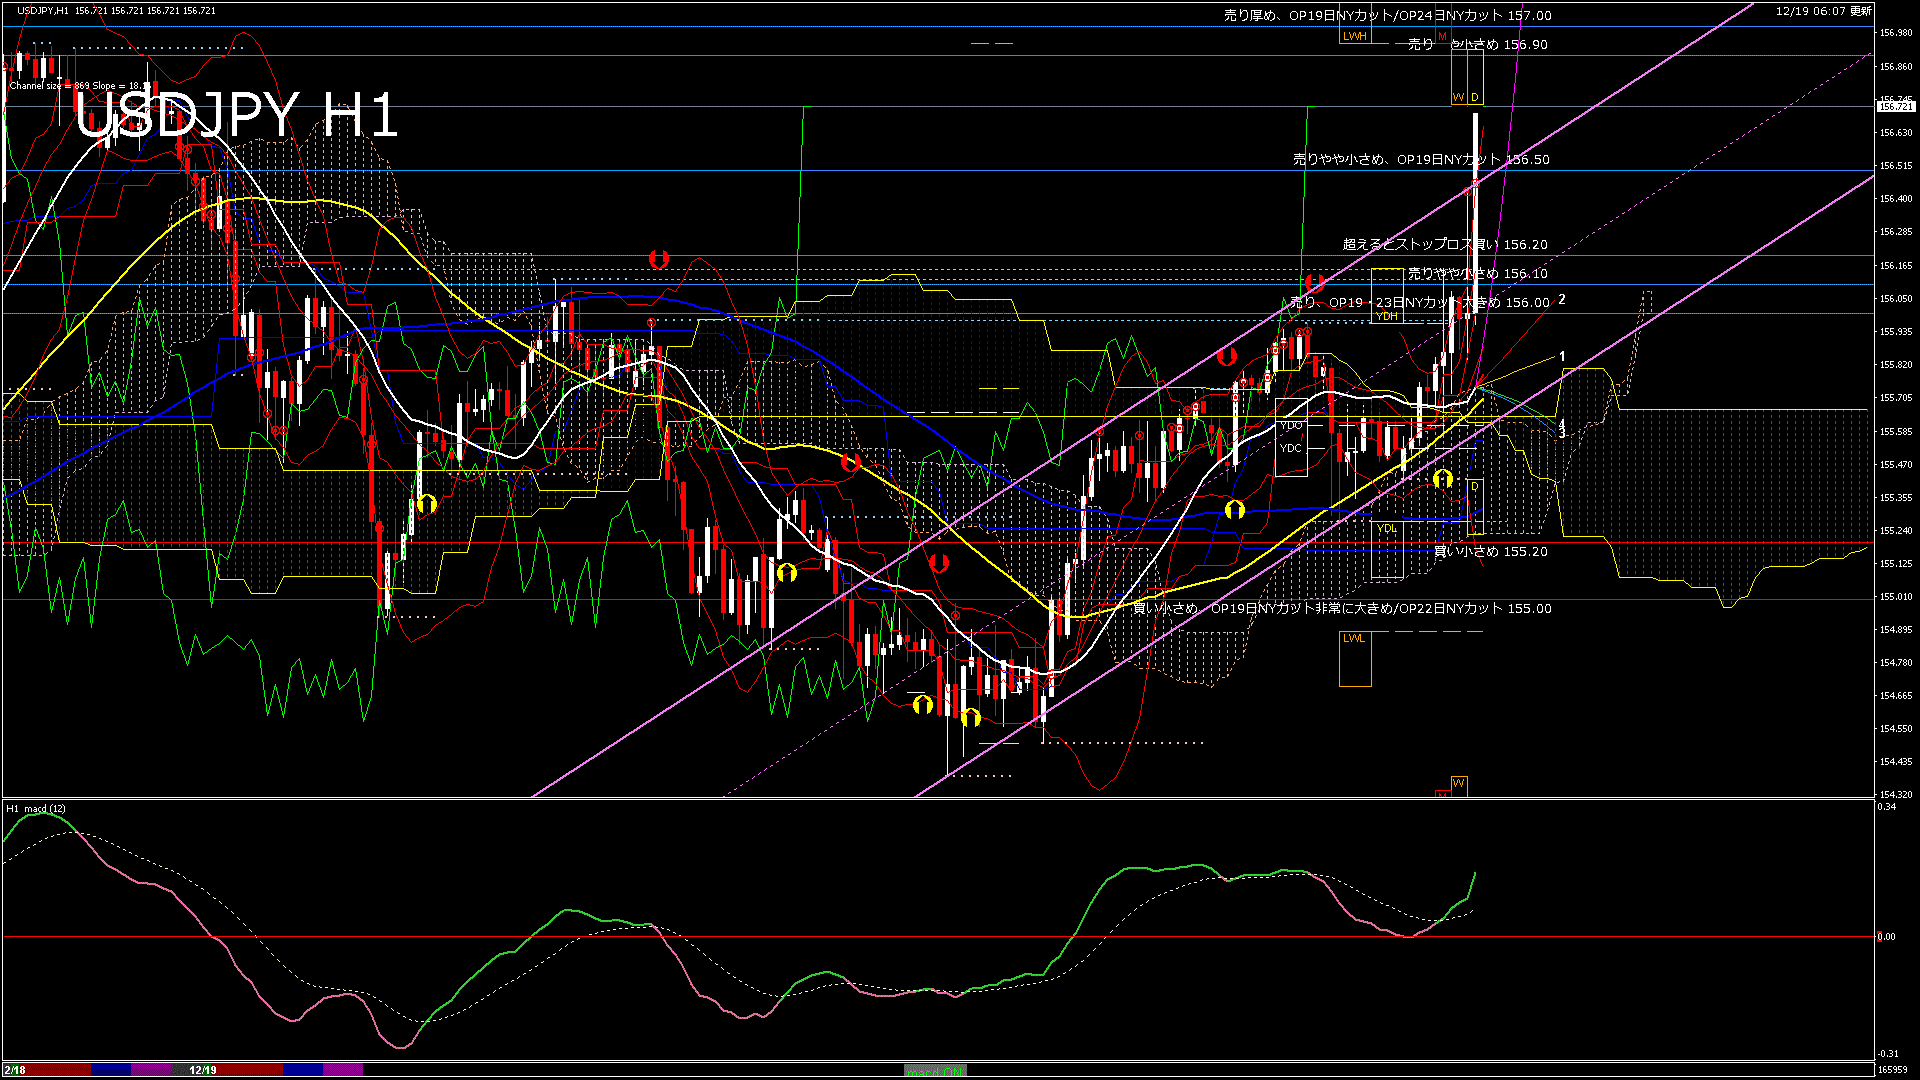Click the YDO yesterday-open label
Screen dimensions: 1920x1080
(1291, 425)
